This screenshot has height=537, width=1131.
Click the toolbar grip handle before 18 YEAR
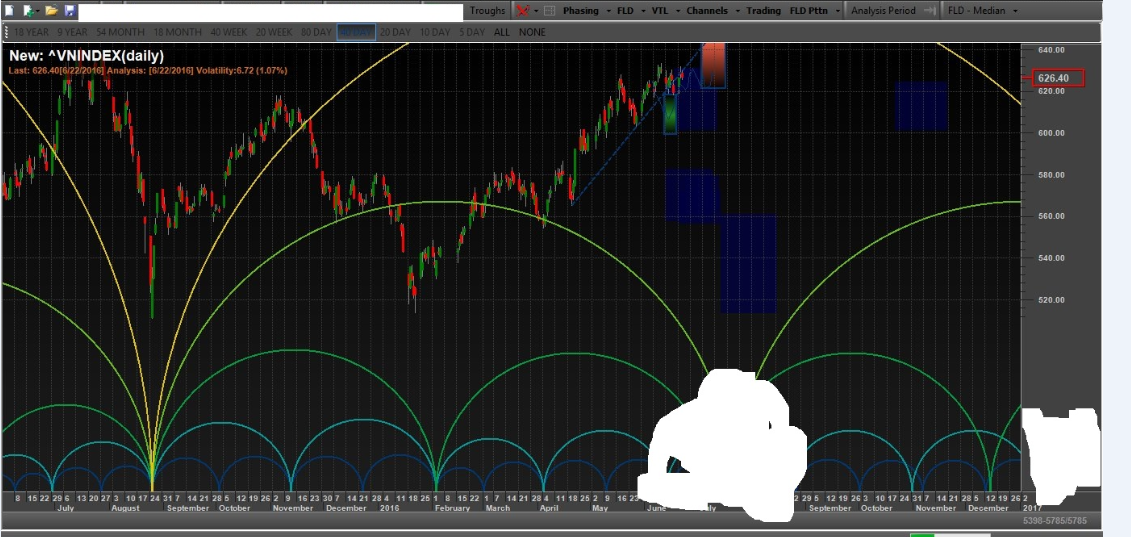[7, 32]
